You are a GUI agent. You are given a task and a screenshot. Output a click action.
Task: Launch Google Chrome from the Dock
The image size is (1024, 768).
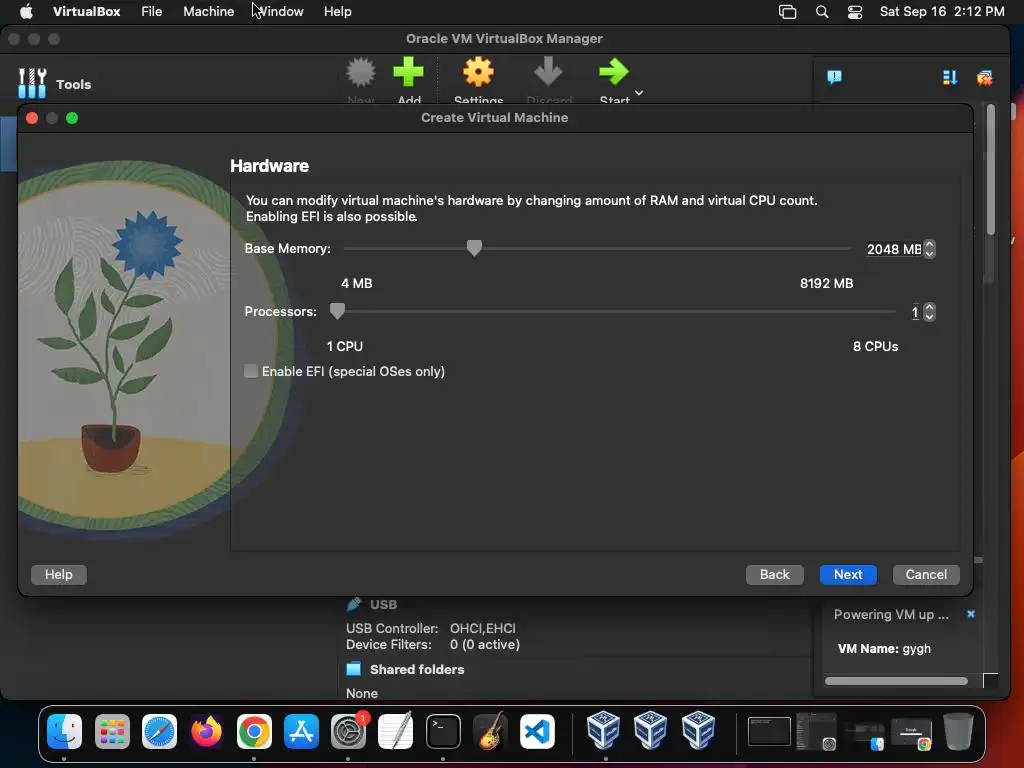(x=254, y=731)
